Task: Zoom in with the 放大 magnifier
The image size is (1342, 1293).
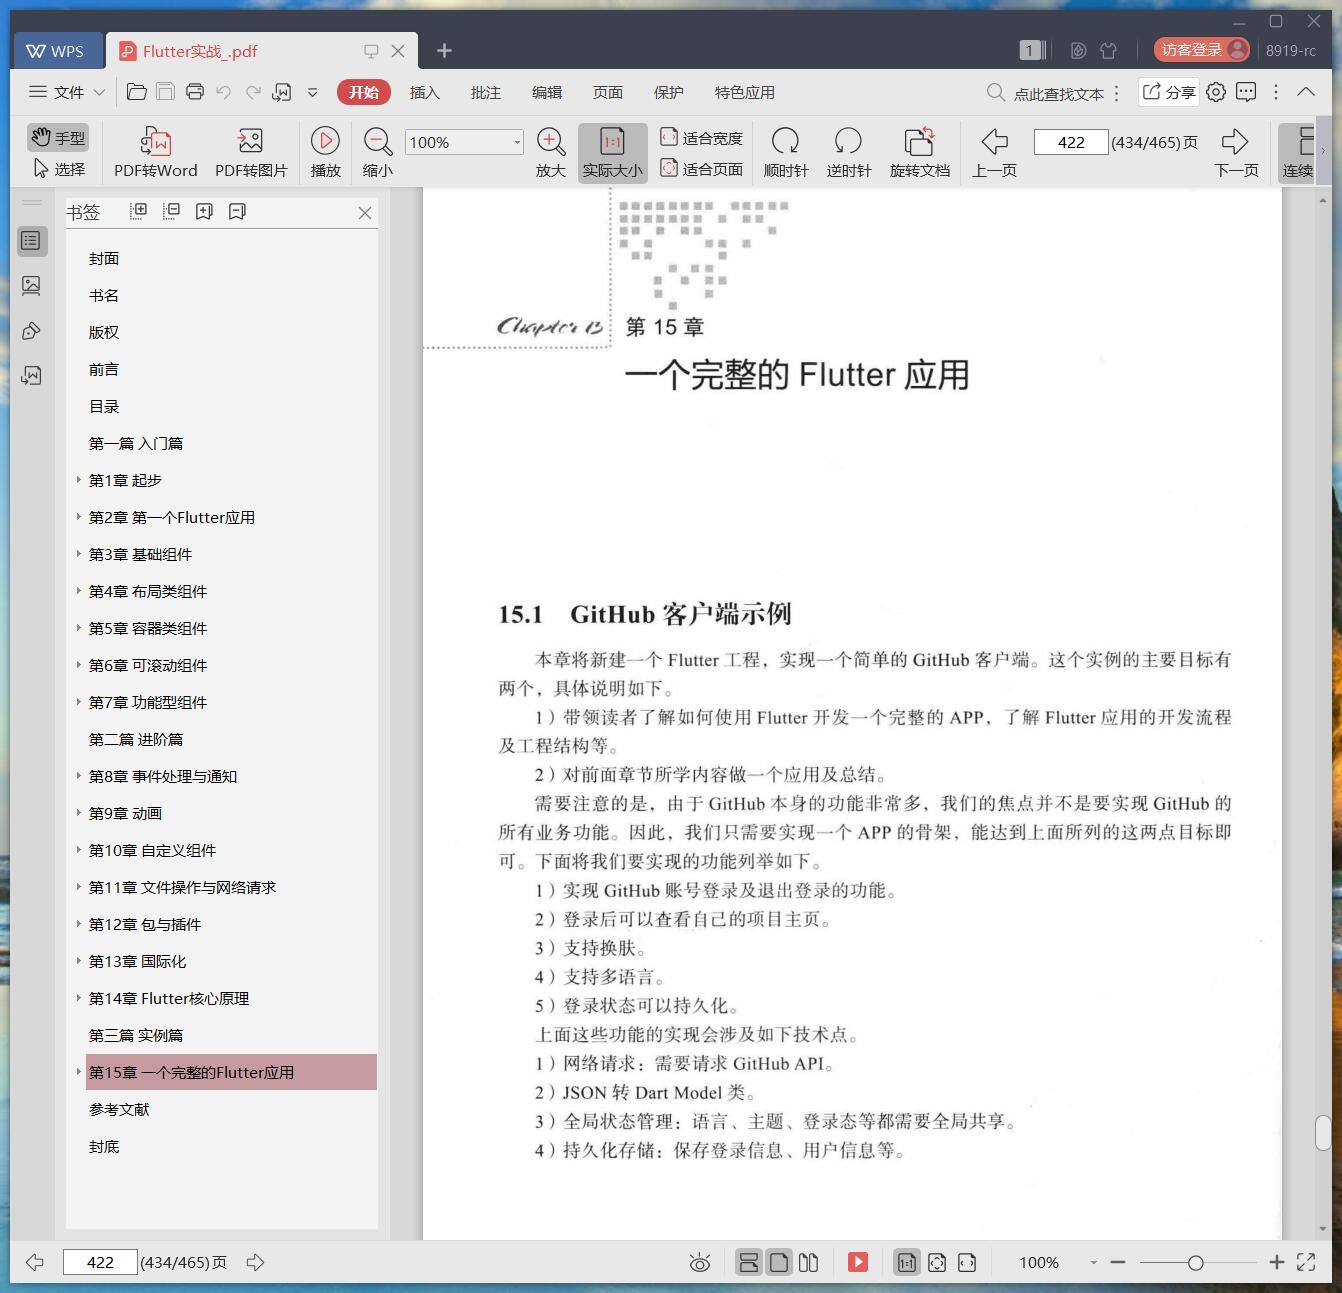Action: point(551,141)
